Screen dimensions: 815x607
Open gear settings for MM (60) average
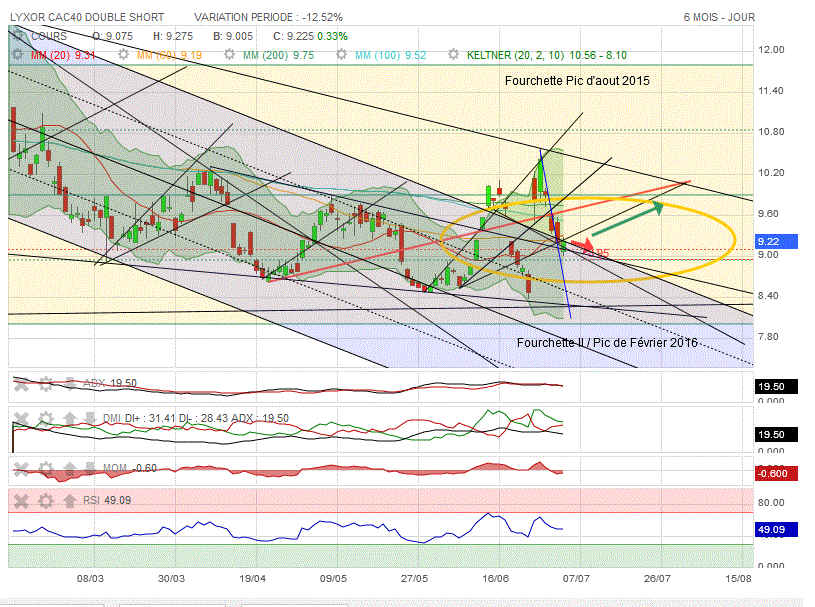click(x=123, y=55)
